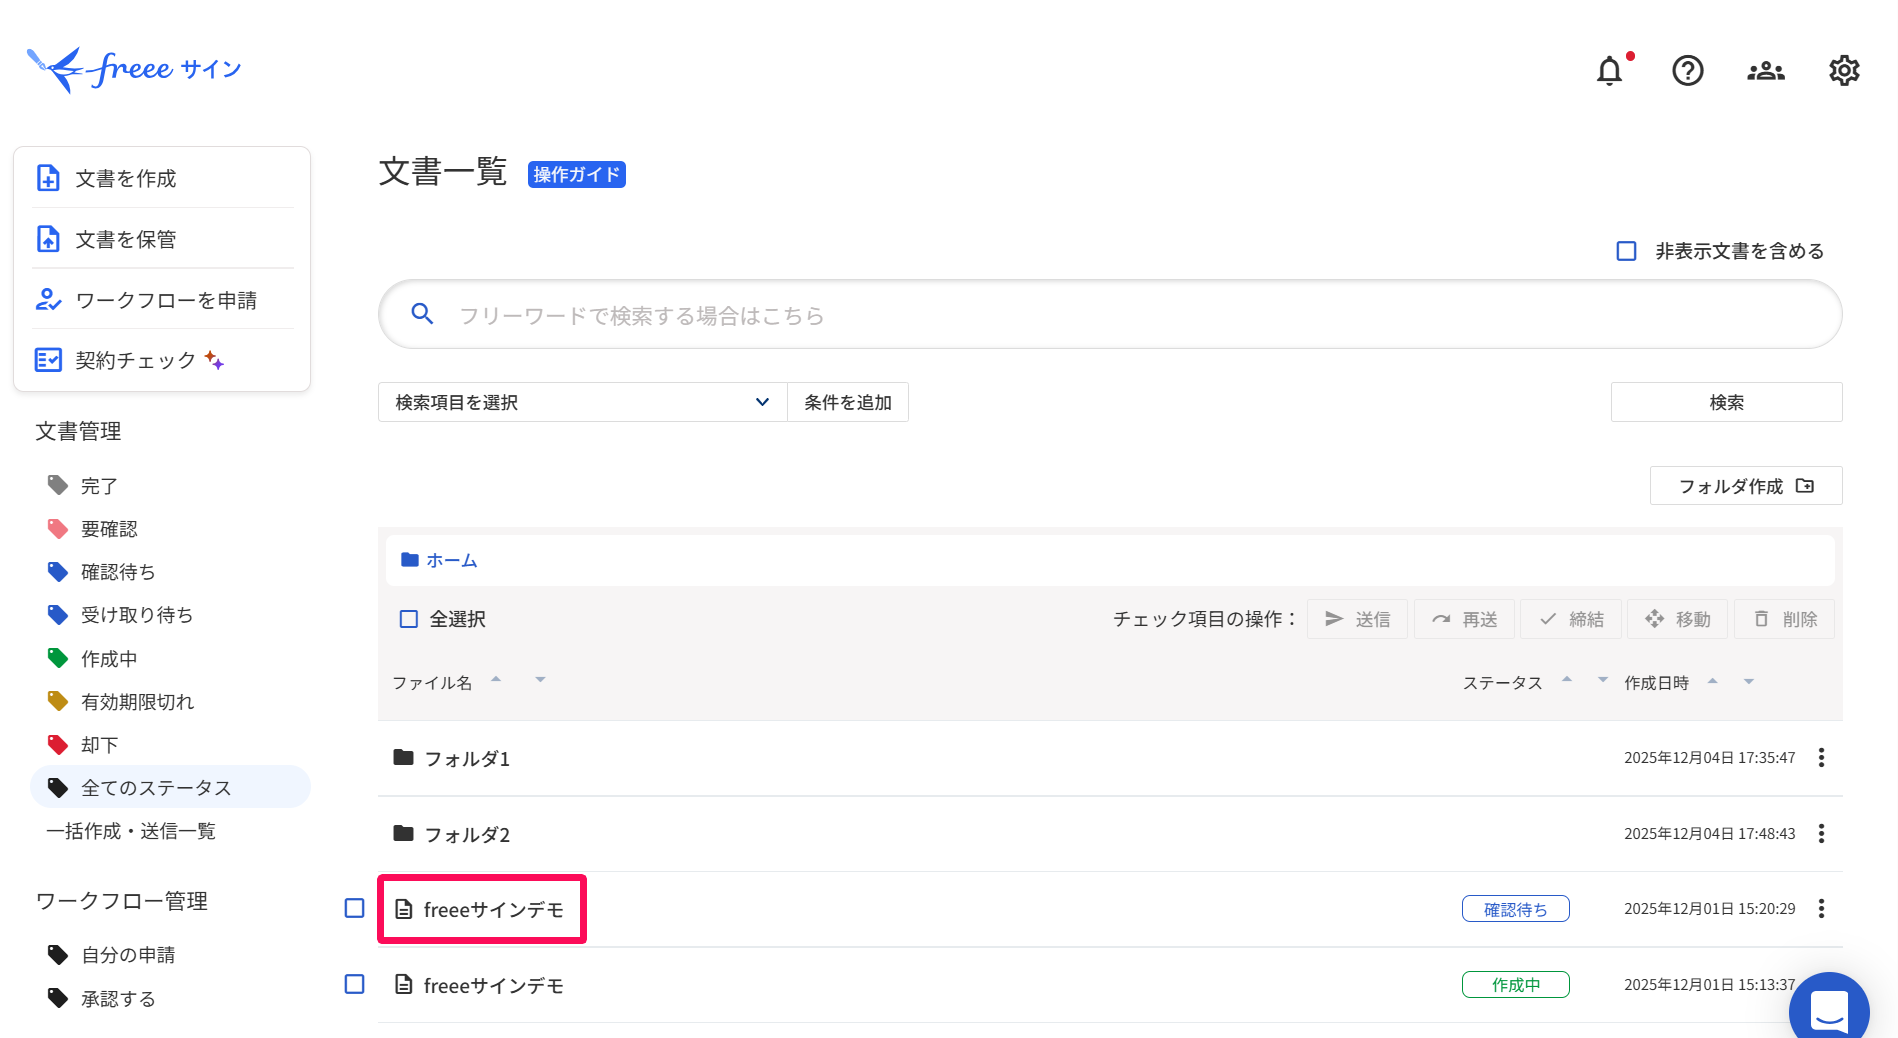Click the 送信 action button
Screen dimensions: 1898x1038
point(1357,619)
